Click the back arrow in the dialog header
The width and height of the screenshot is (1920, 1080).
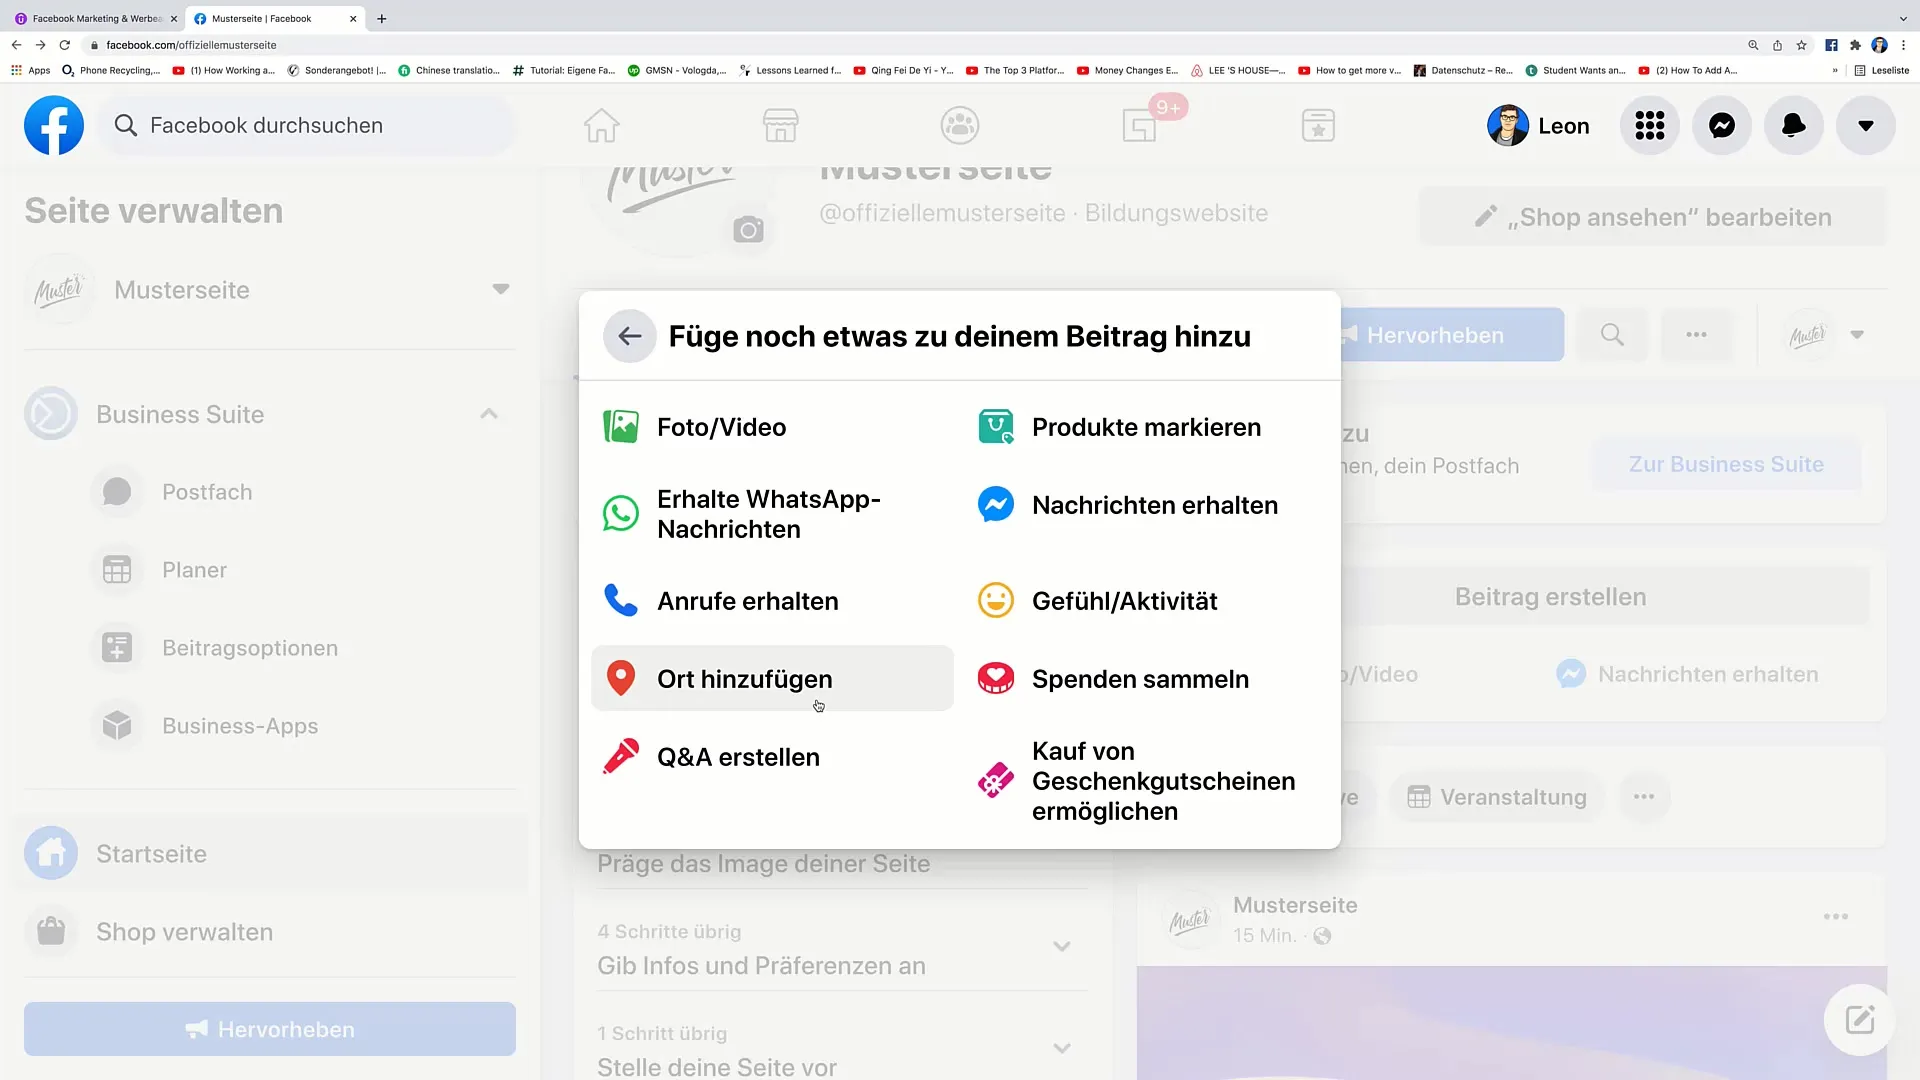tap(629, 336)
